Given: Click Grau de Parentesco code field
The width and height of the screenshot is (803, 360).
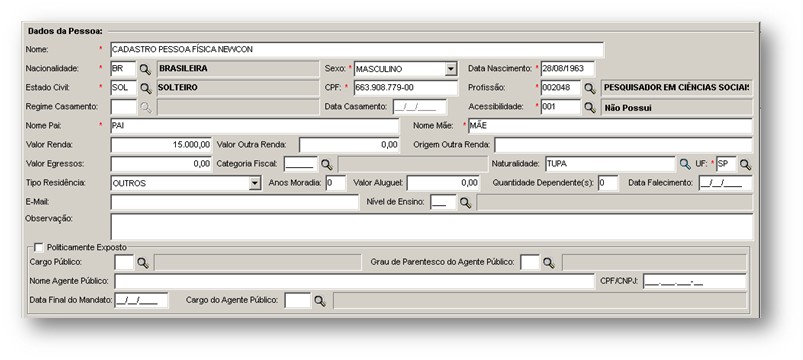Looking at the screenshot, I should [530, 263].
